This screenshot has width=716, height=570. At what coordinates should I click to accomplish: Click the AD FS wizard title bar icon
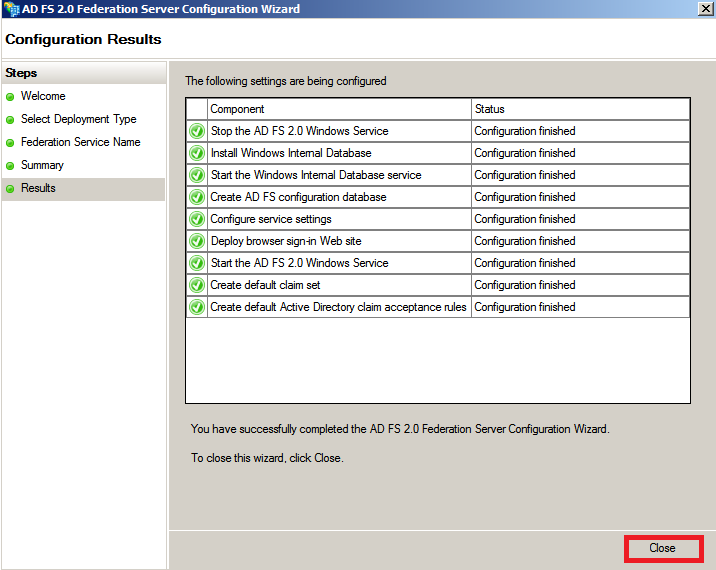click(11, 9)
